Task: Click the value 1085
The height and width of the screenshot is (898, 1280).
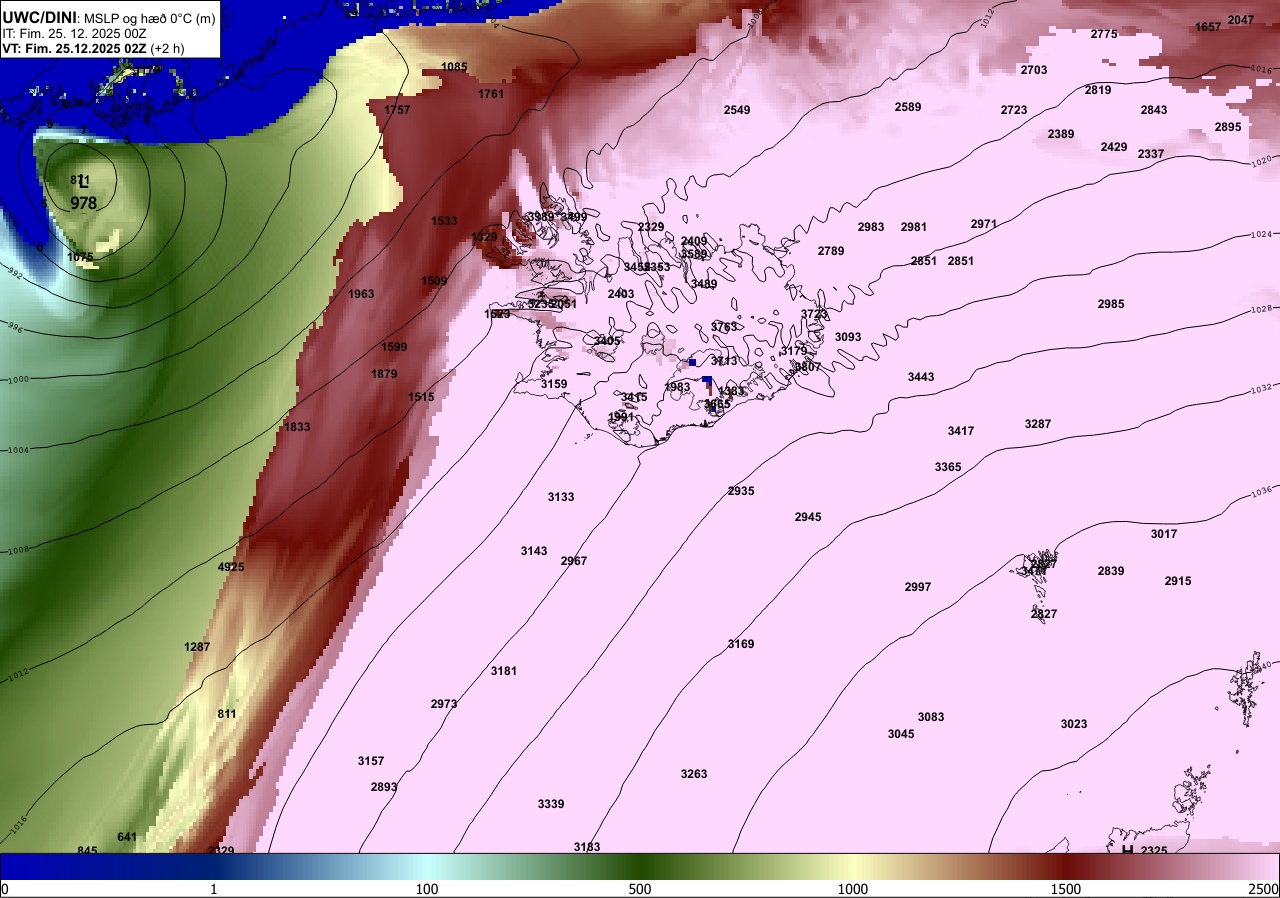Action: click(x=454, y=67)
